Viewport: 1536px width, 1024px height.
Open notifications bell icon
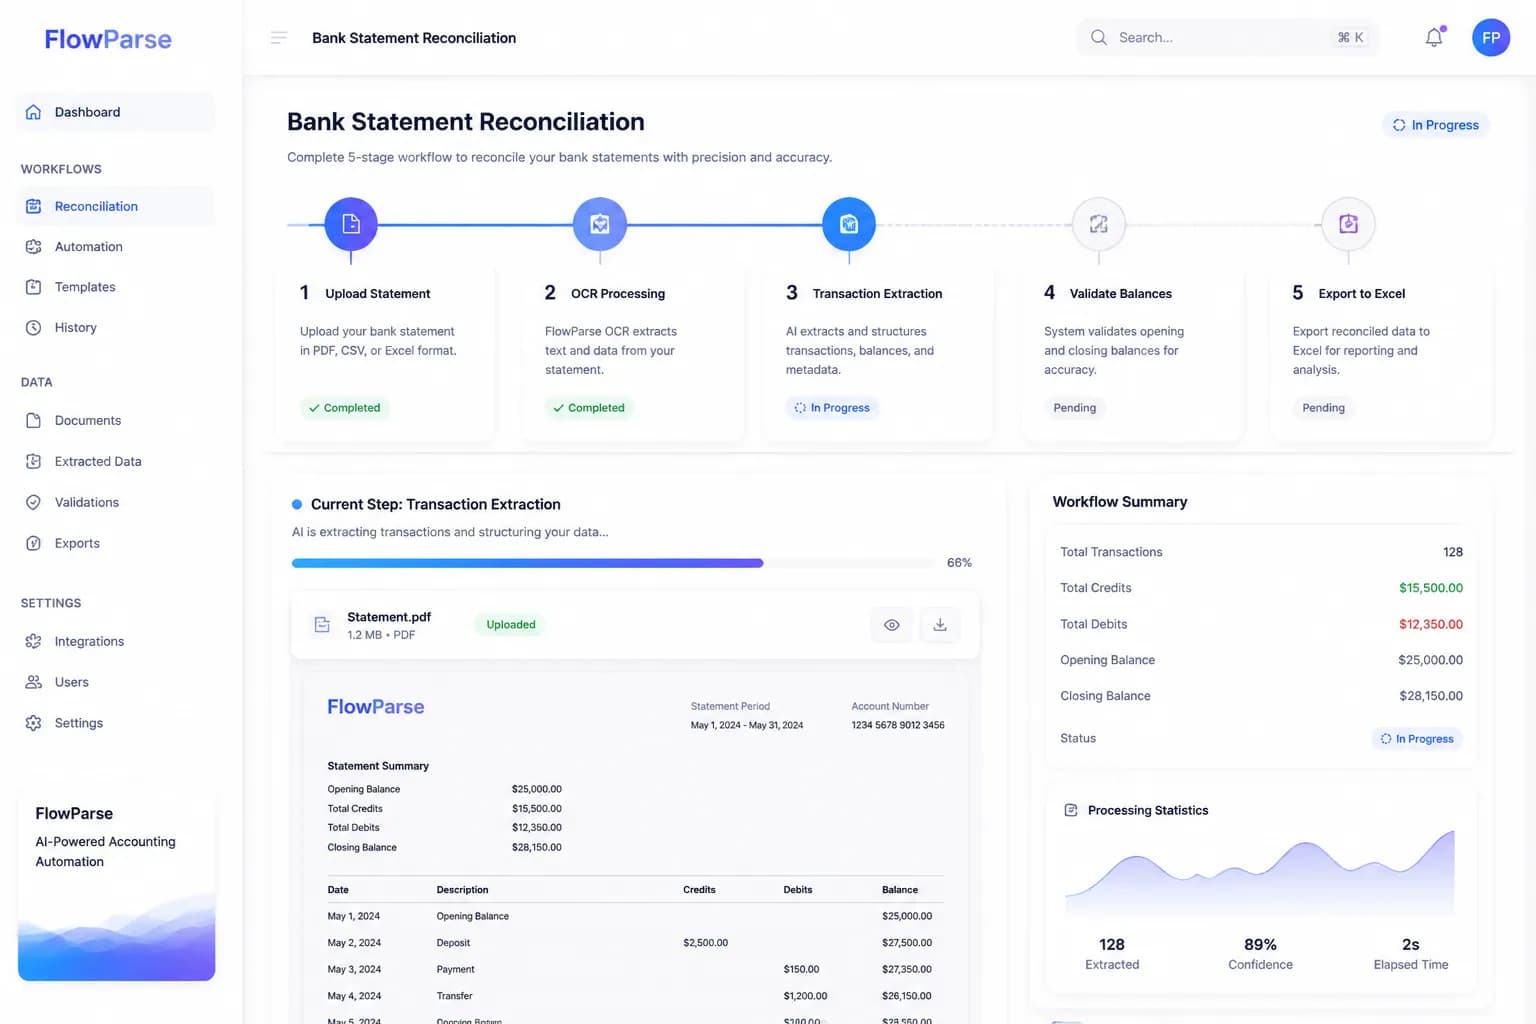pos(1434,37)
